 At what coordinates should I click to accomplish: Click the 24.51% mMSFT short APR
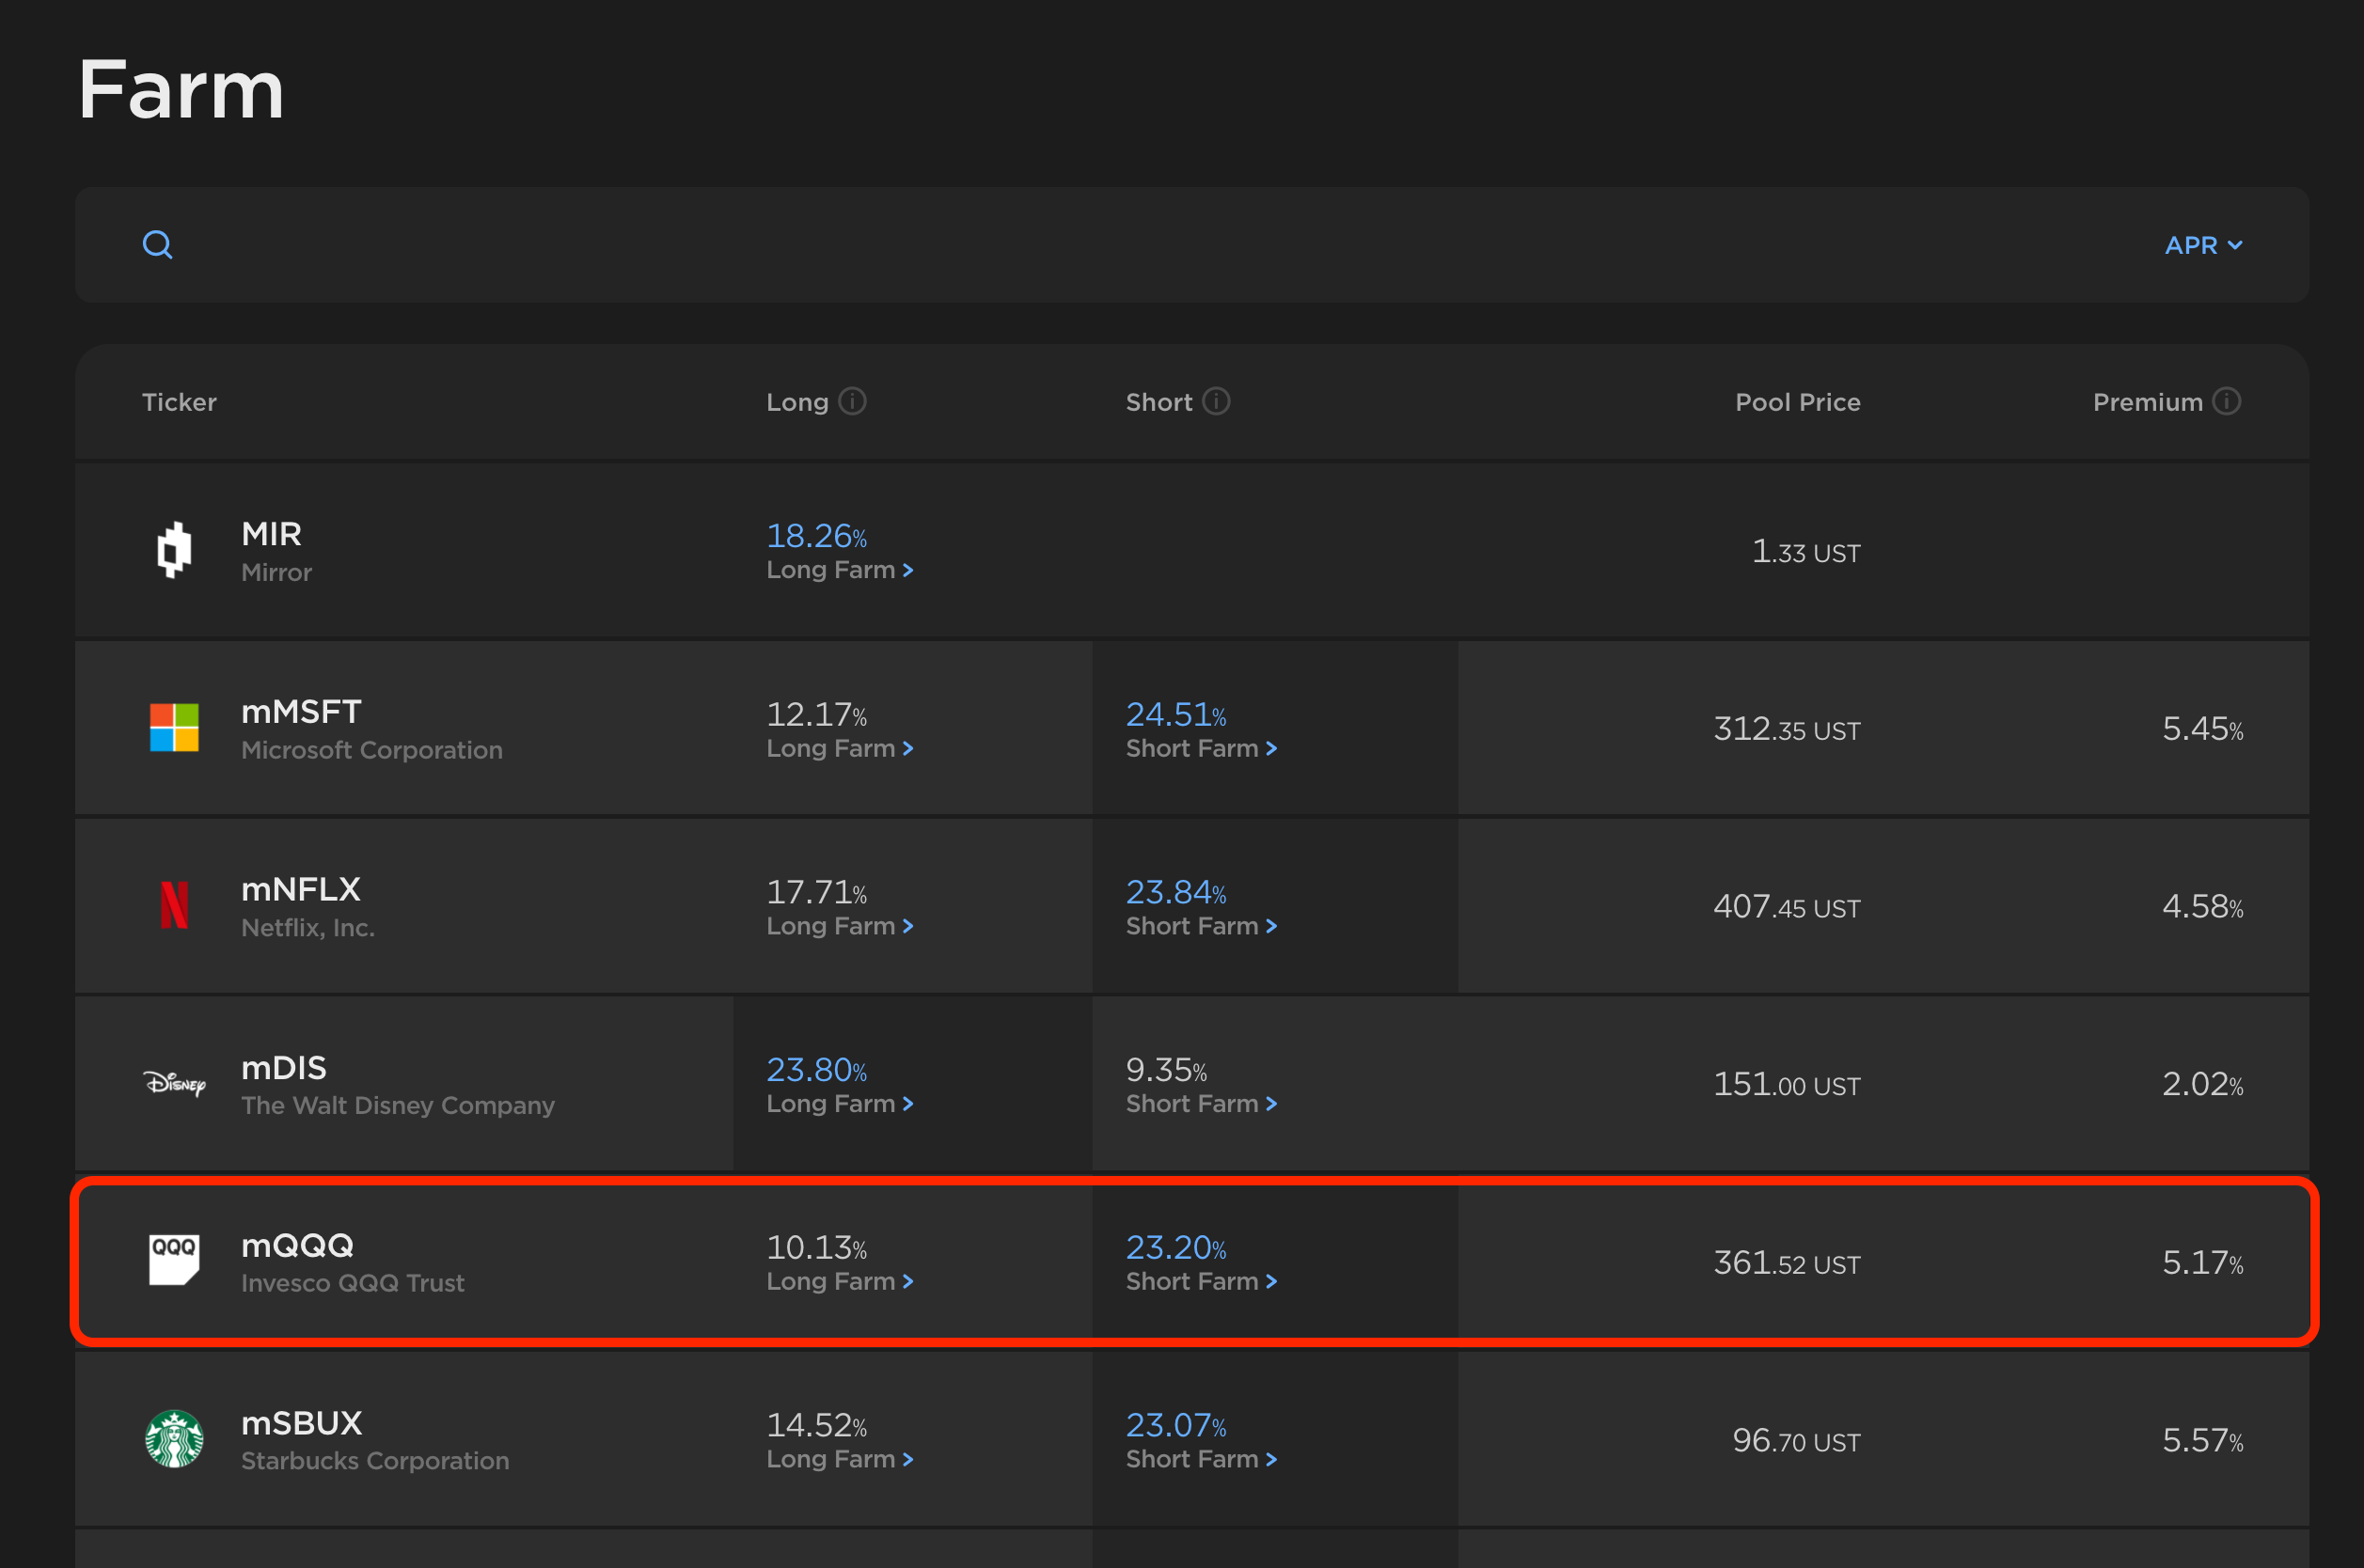[x=1176, y=714]
